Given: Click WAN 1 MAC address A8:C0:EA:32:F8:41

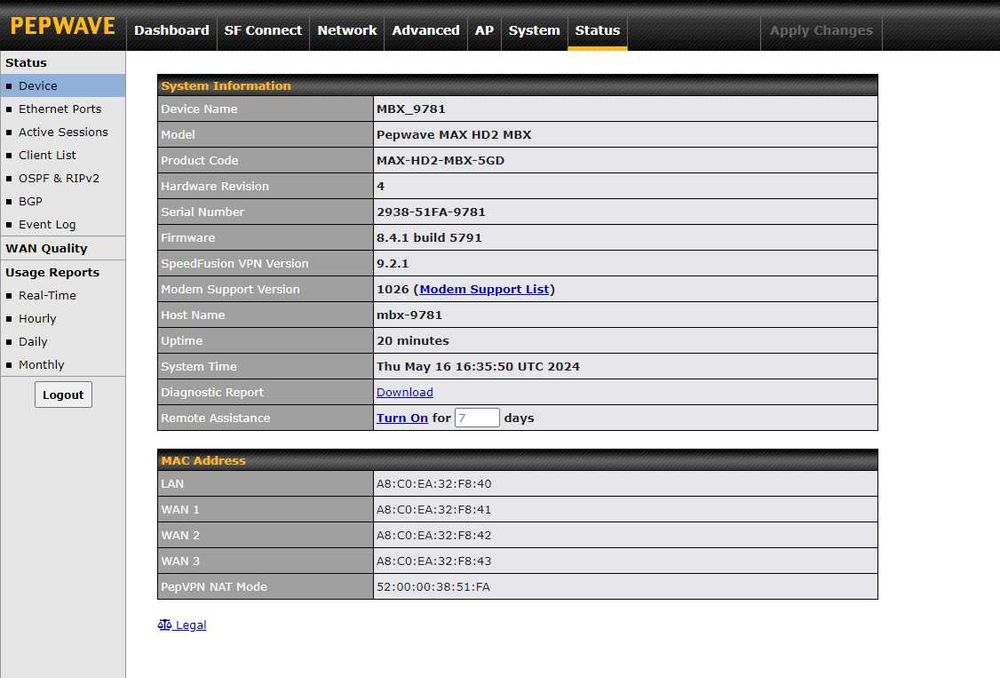Looking at the screenshot, I should [434, 510].
